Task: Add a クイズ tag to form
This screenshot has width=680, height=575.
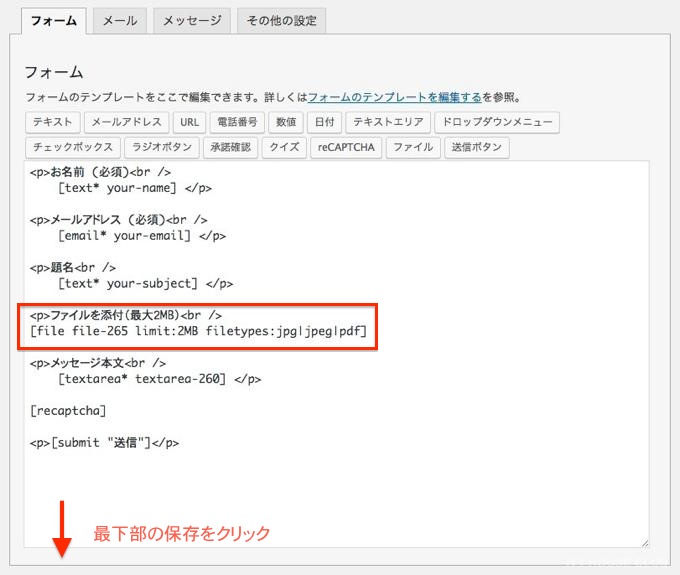Action: tap(284, 148)
